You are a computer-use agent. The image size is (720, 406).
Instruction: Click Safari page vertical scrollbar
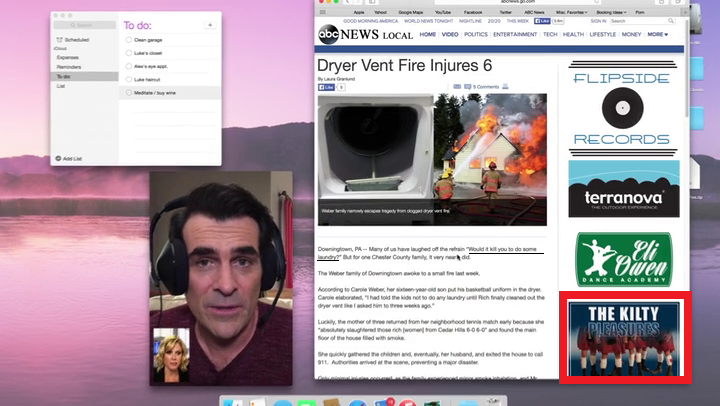coord(686,69)
